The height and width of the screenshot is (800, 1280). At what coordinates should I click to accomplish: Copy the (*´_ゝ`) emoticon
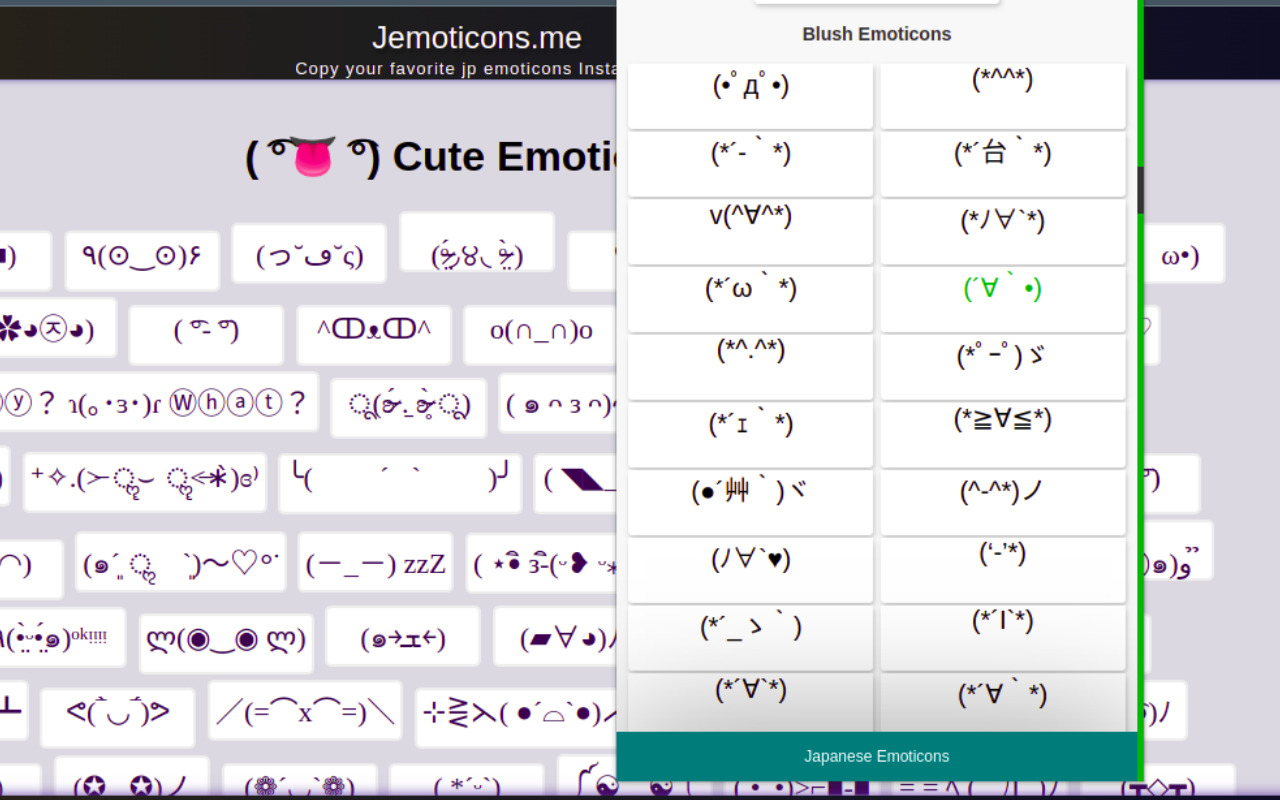point(750,638)
